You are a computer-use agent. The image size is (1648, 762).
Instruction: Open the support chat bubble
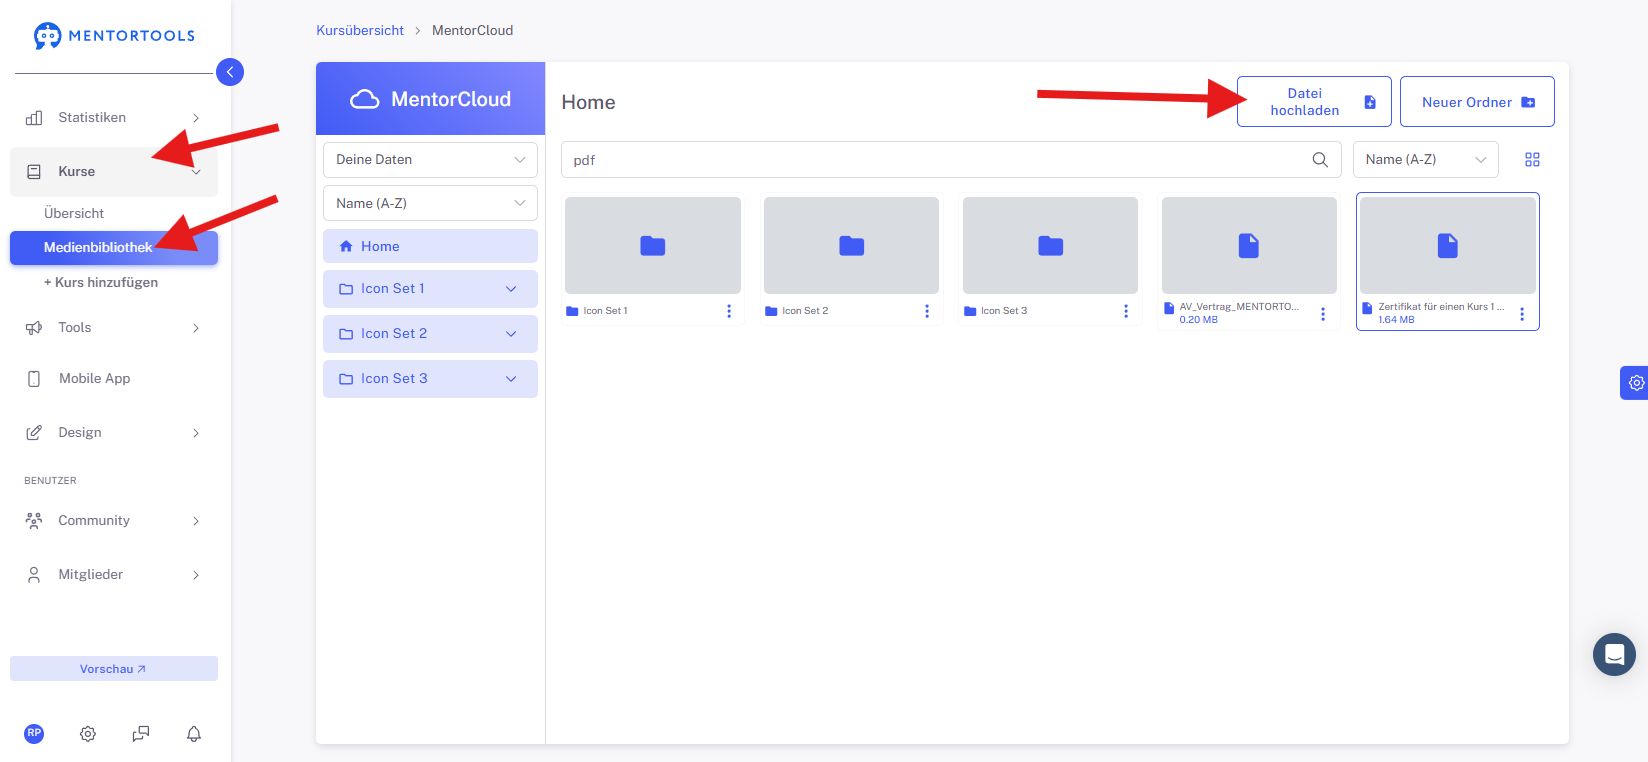[x=1614, y=655]
